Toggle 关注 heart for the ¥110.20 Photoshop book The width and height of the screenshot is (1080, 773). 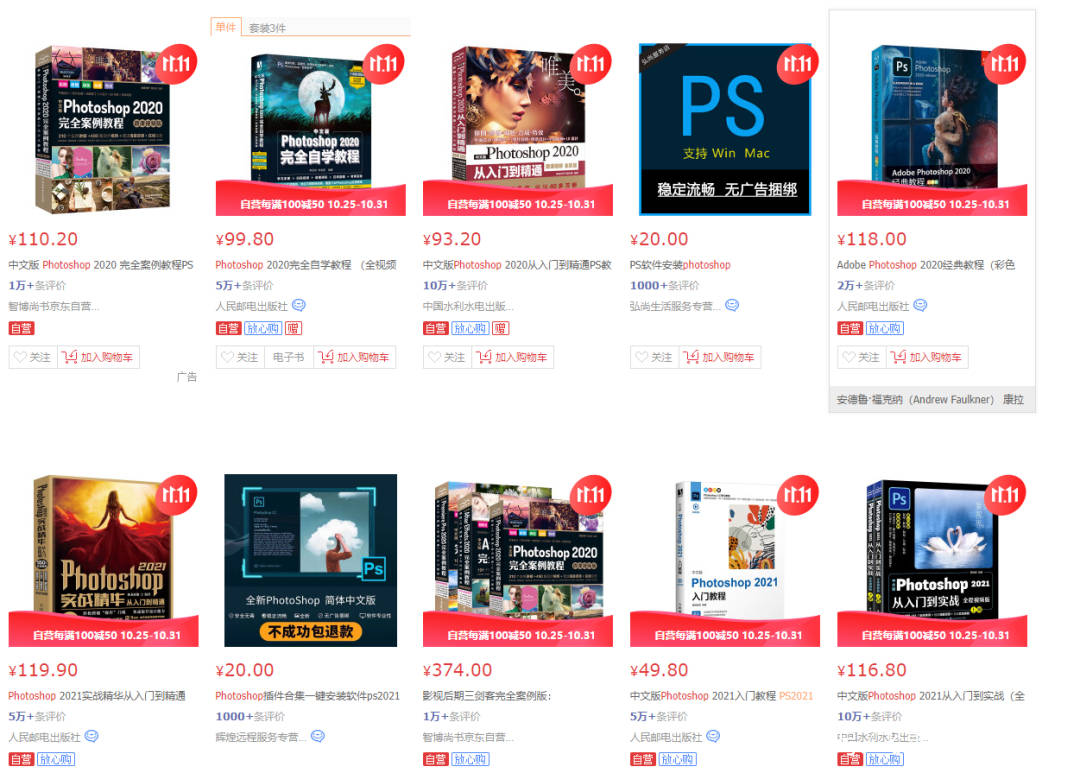click(32, 357)
